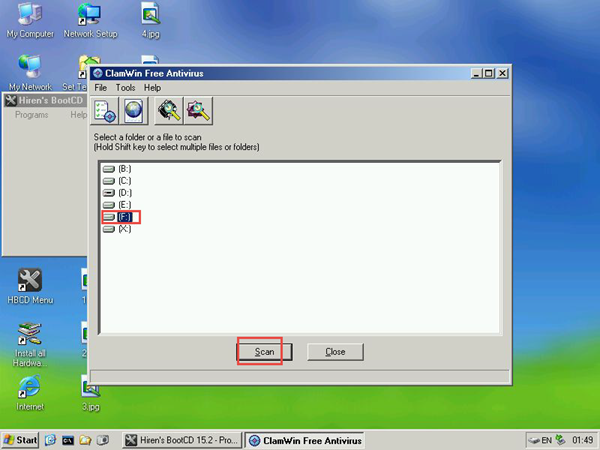Select drive (F:) in the list
Viewport: 600px width, 450px height.
click(117, 217)
